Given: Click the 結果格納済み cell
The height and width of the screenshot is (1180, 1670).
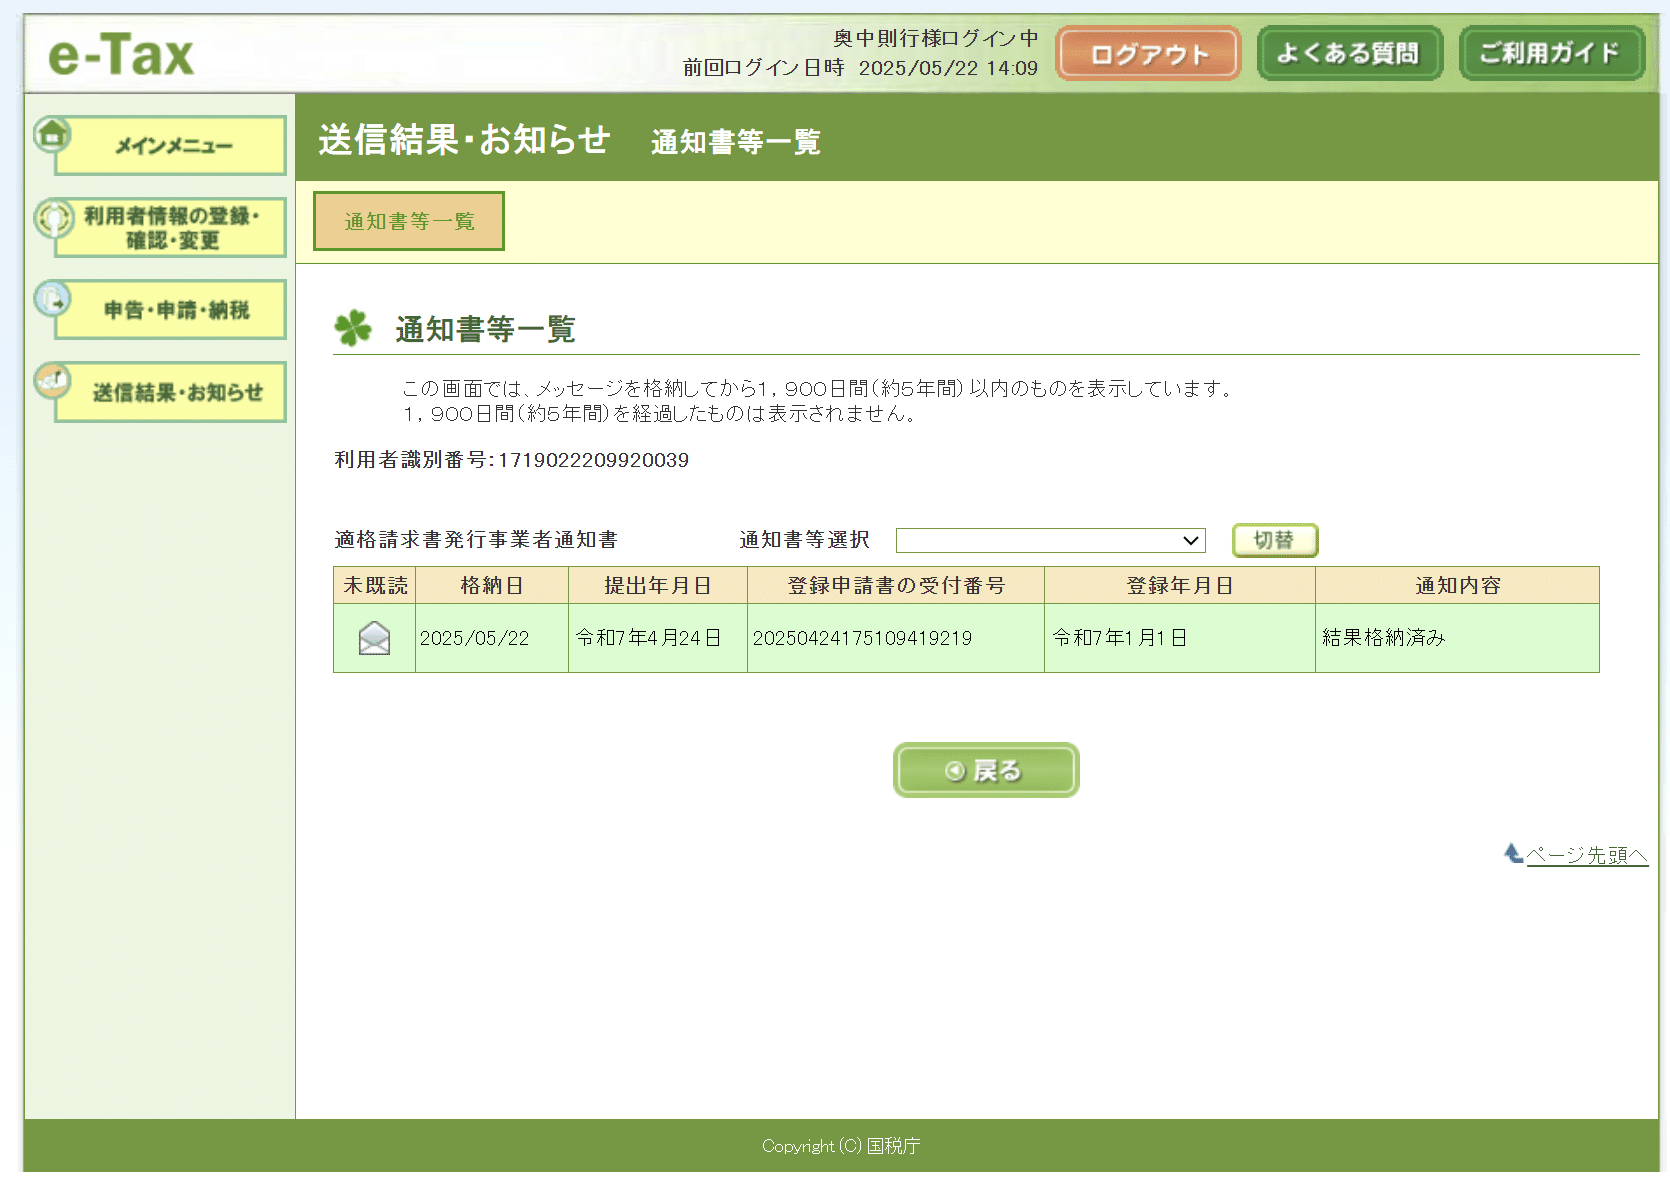Looking at the screenshot, I should [x=1384, y=638].
